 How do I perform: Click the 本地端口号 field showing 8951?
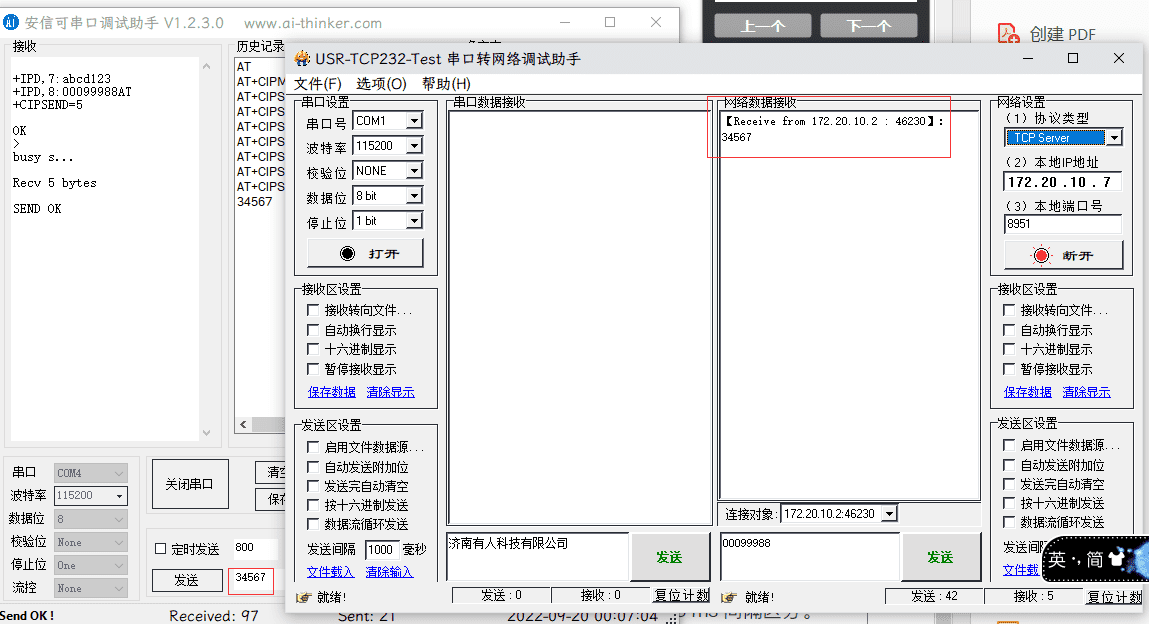click(1062, 224)
